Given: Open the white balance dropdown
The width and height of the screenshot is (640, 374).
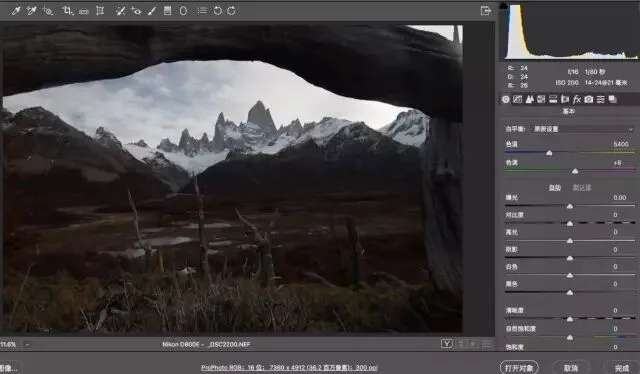Looking at the screenshot, I should 583,129.
